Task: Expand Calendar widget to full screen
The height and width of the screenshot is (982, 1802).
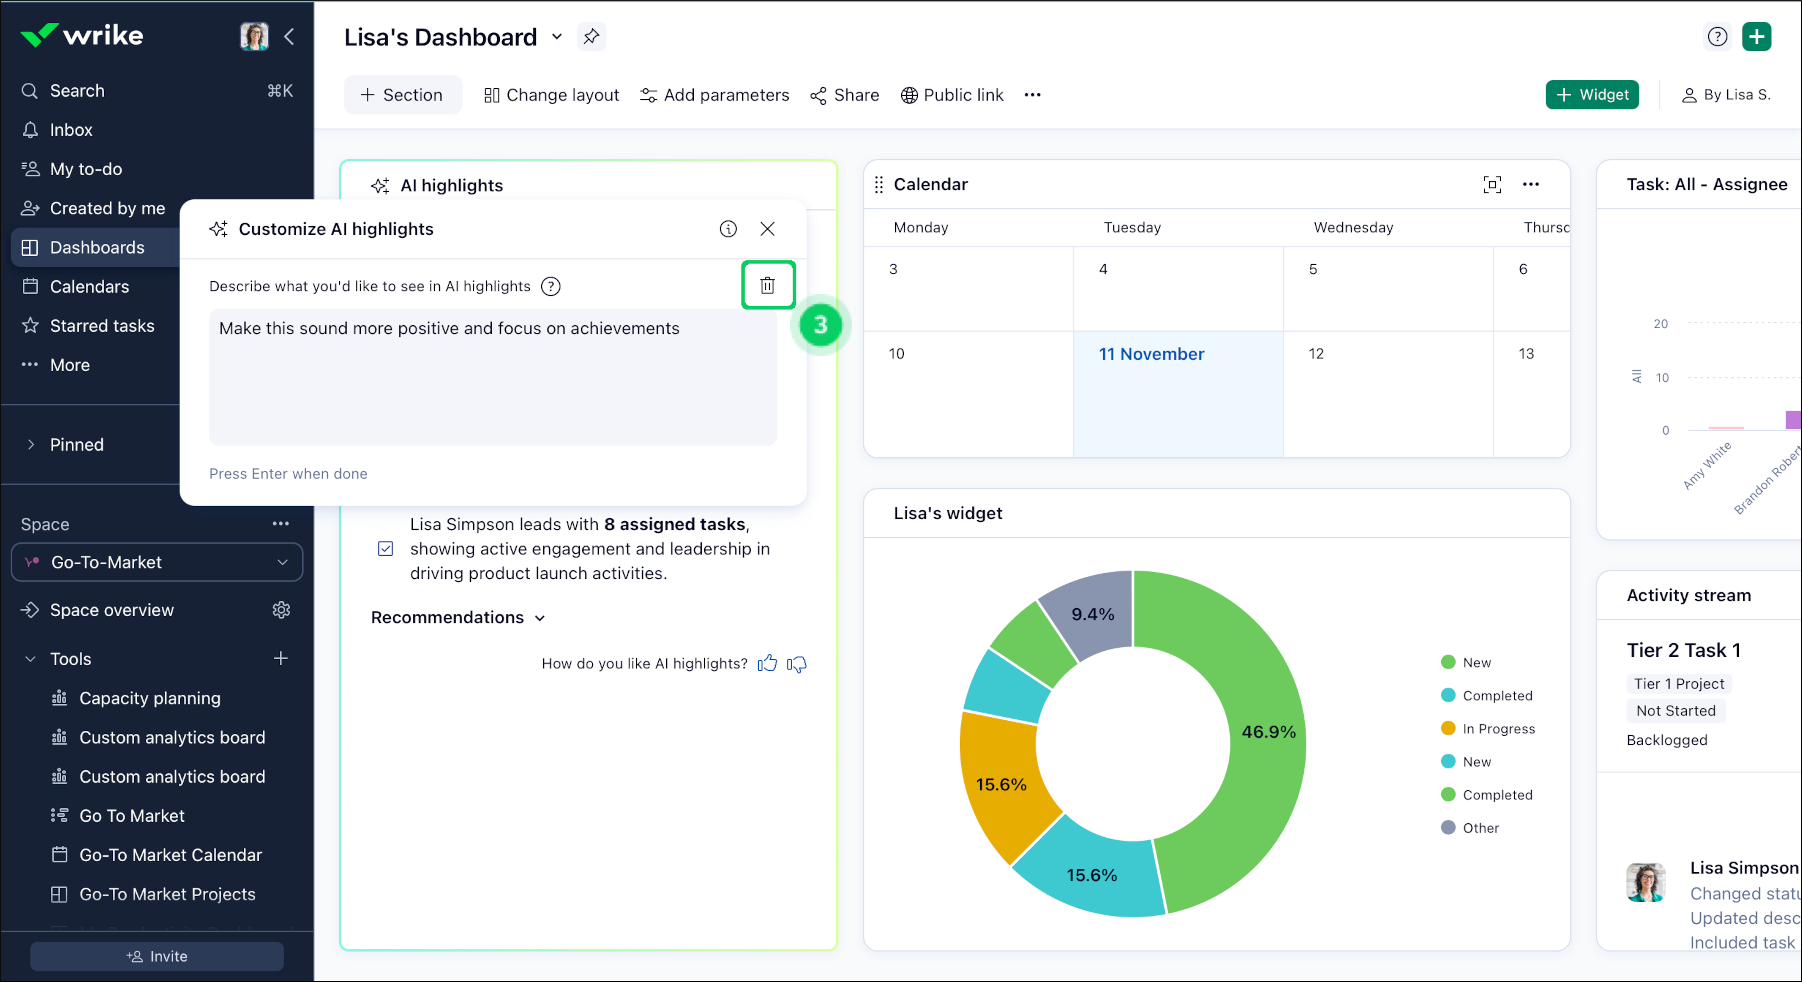Action: (1492, 184)
